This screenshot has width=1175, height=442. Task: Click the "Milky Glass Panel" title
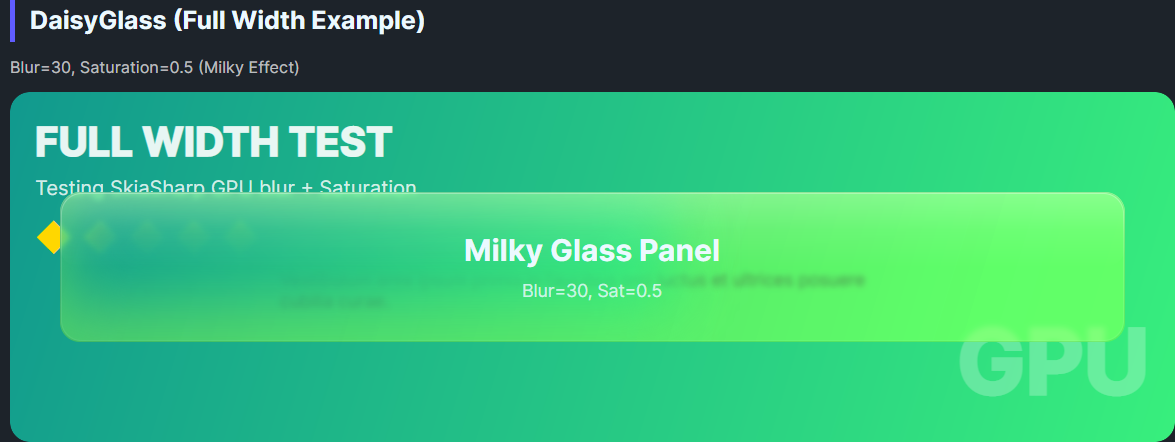592,251
